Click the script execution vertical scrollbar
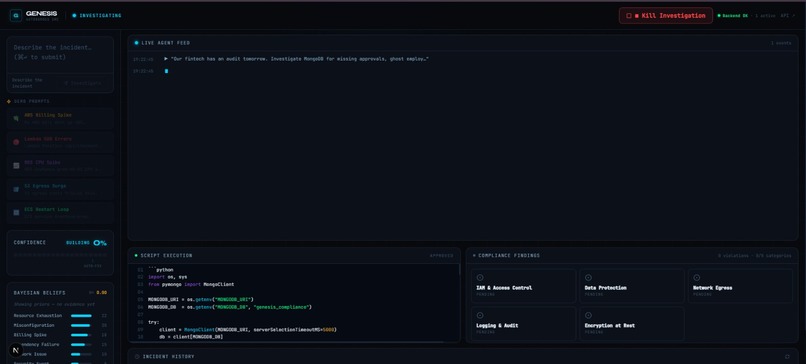 point(459,270)
